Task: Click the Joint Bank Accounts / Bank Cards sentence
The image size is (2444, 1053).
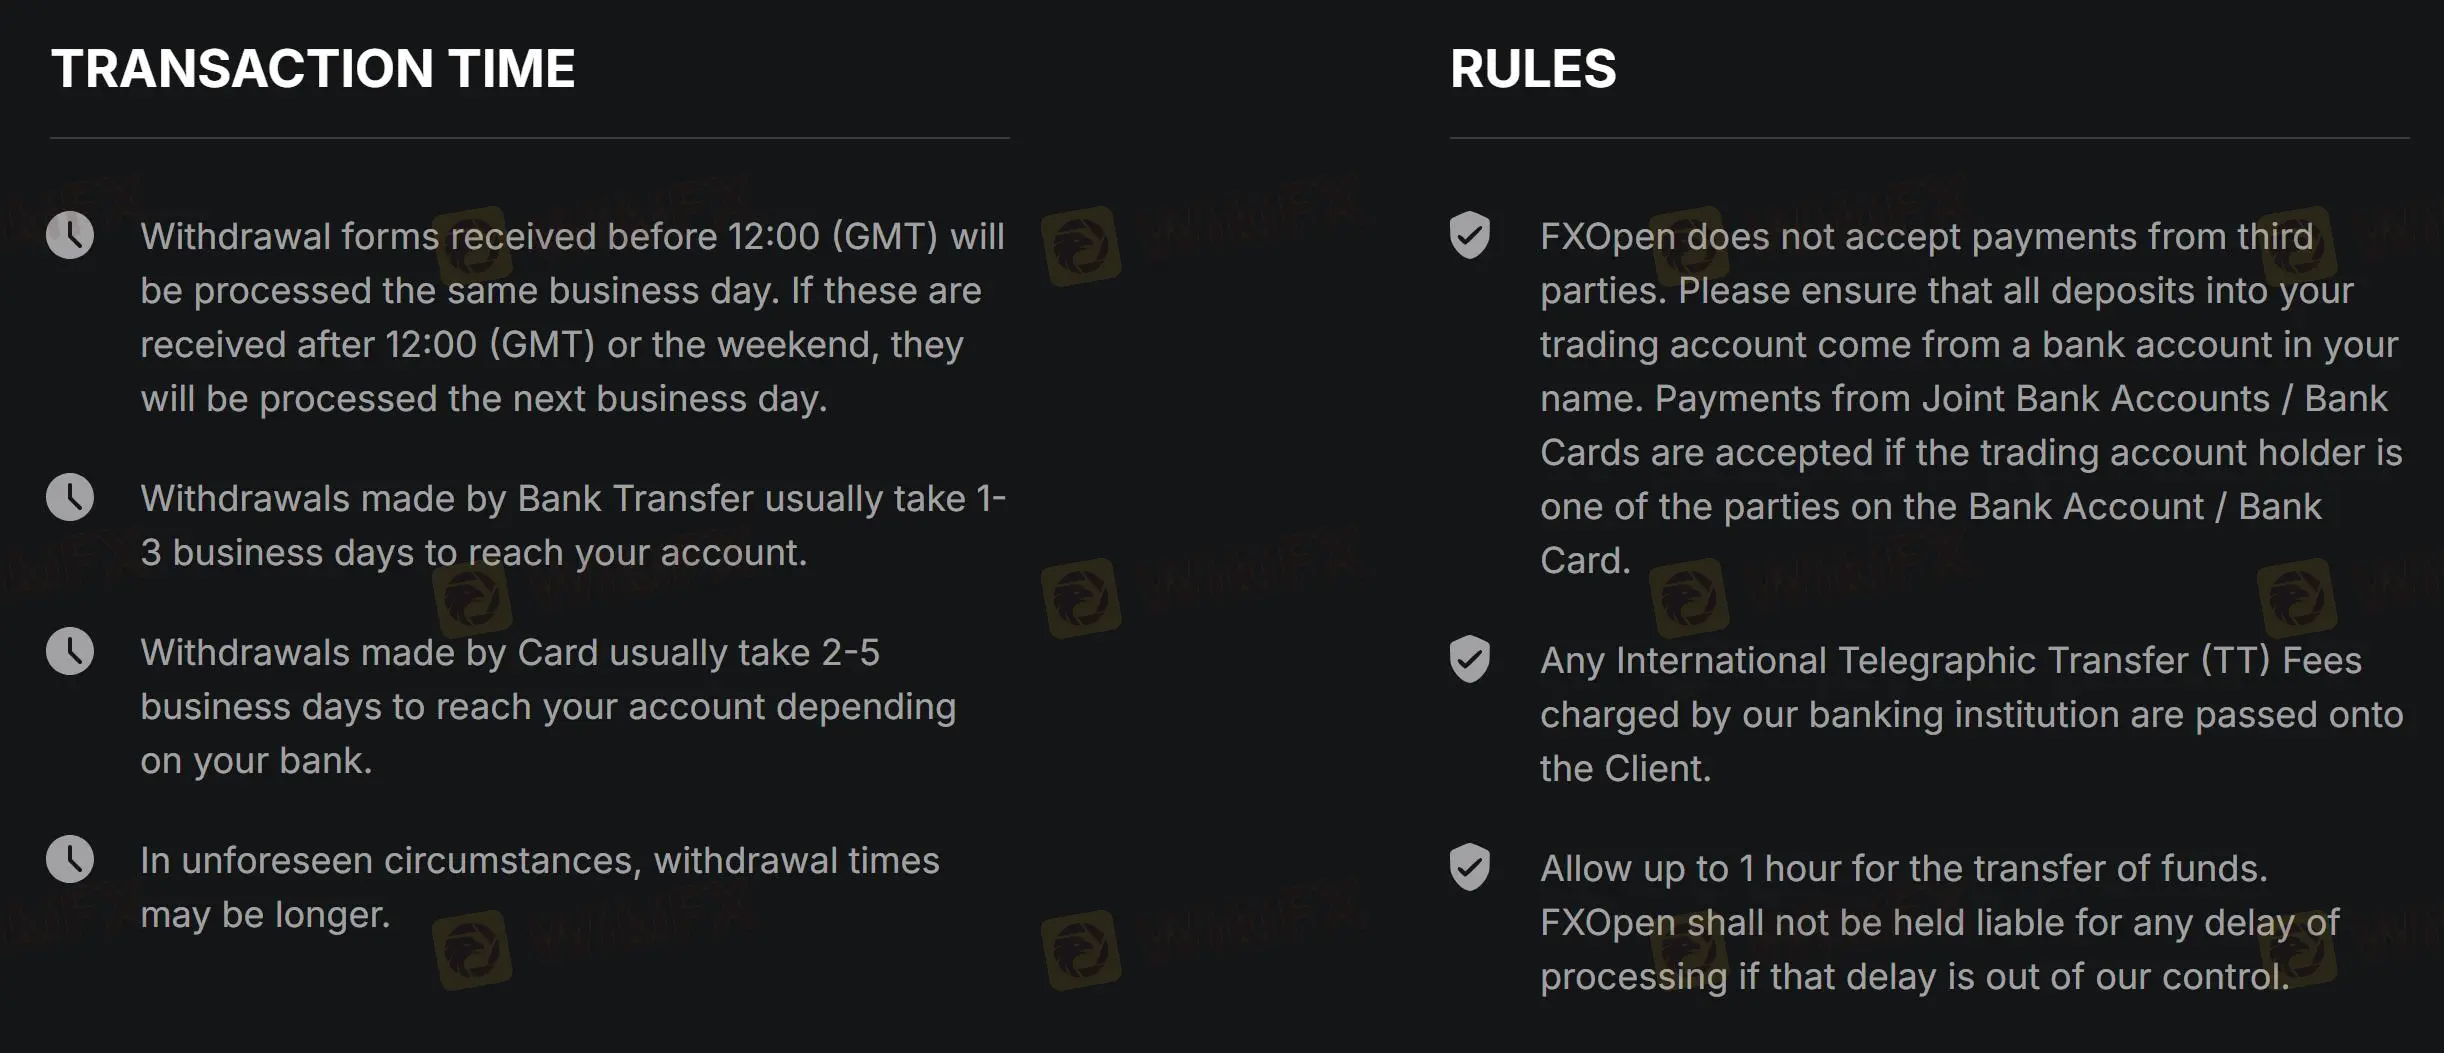Action: pyautogui.click(x=1971, y=479)
